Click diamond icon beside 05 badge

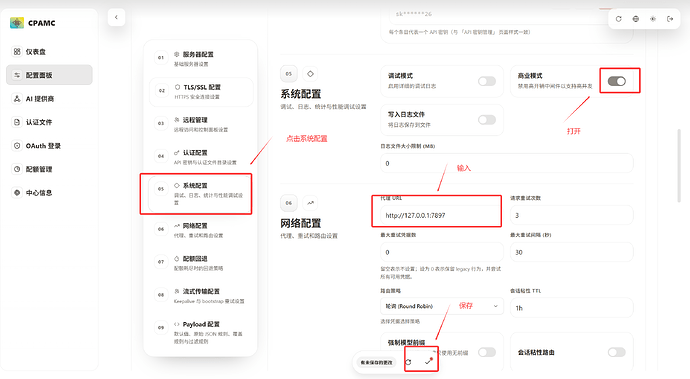tap(310, 74)
